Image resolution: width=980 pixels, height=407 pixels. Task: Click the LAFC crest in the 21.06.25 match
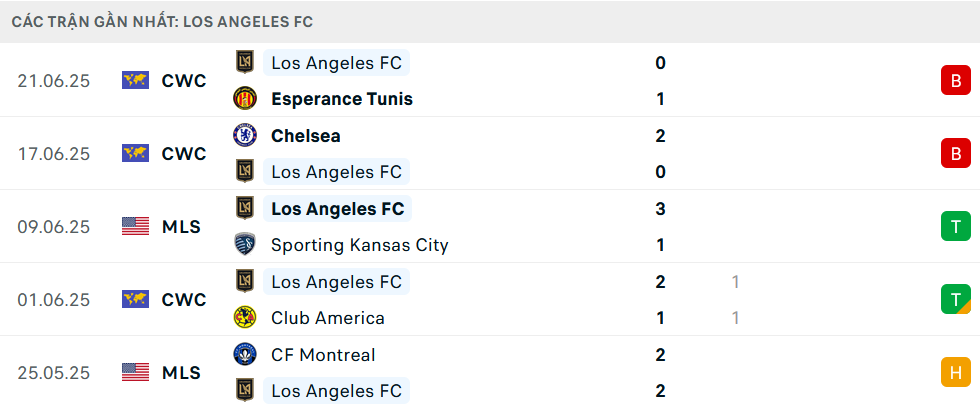click(x=245, y=62)
